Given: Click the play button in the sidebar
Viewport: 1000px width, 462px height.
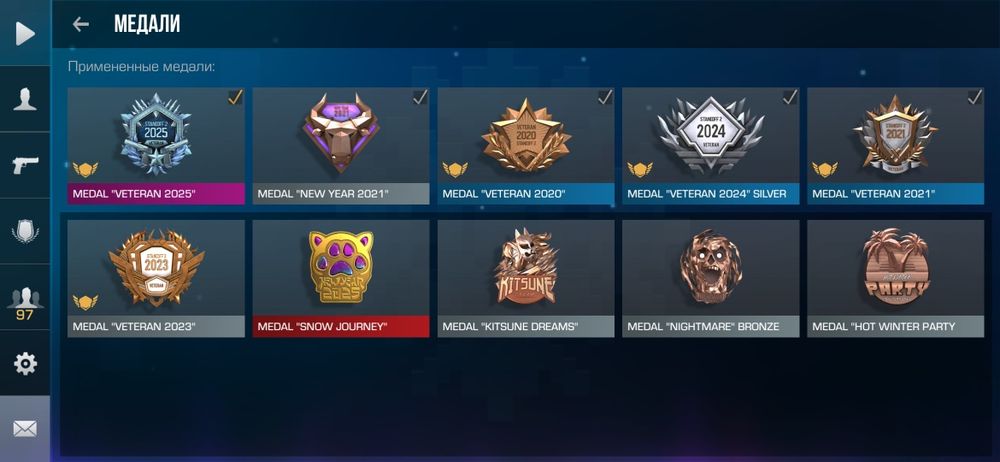Looking at the screenshot, I should 25,33.
